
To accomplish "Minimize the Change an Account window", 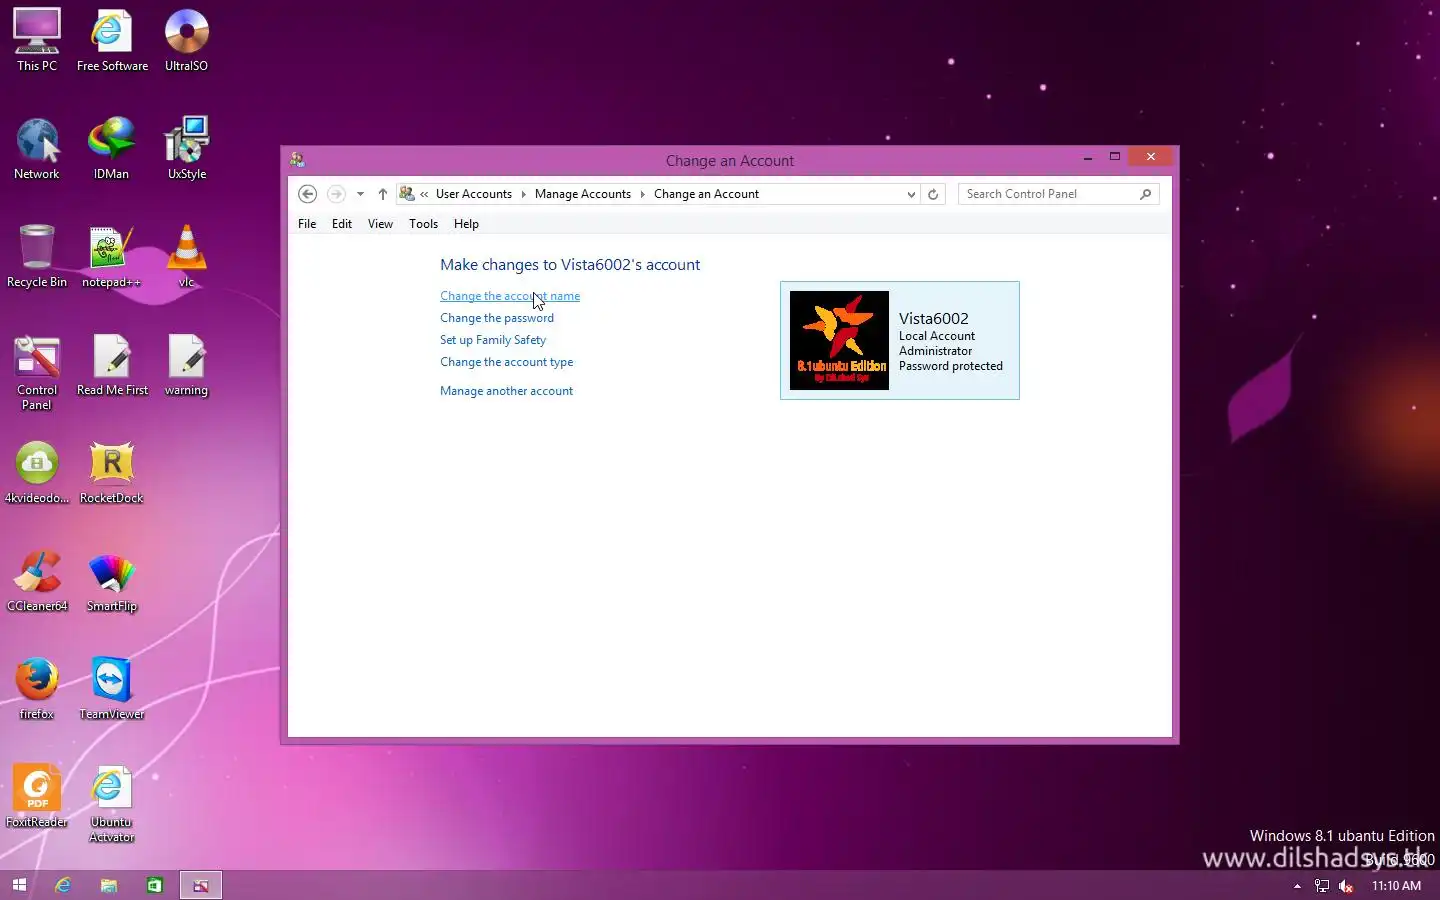I will tap(1088, 158).
